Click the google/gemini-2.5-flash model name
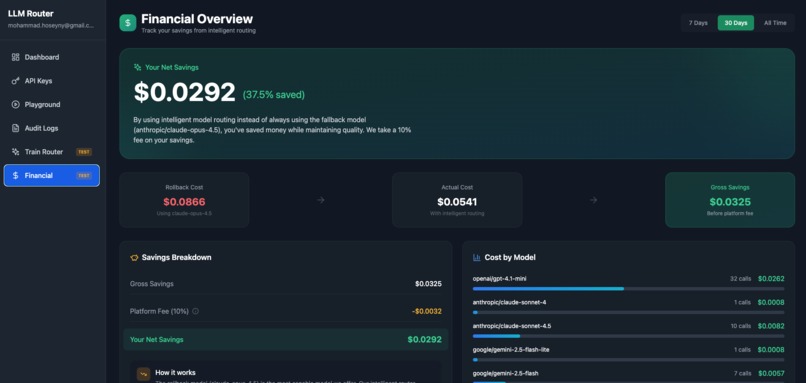This screenshot has width=806, height=383. [505, 373]
